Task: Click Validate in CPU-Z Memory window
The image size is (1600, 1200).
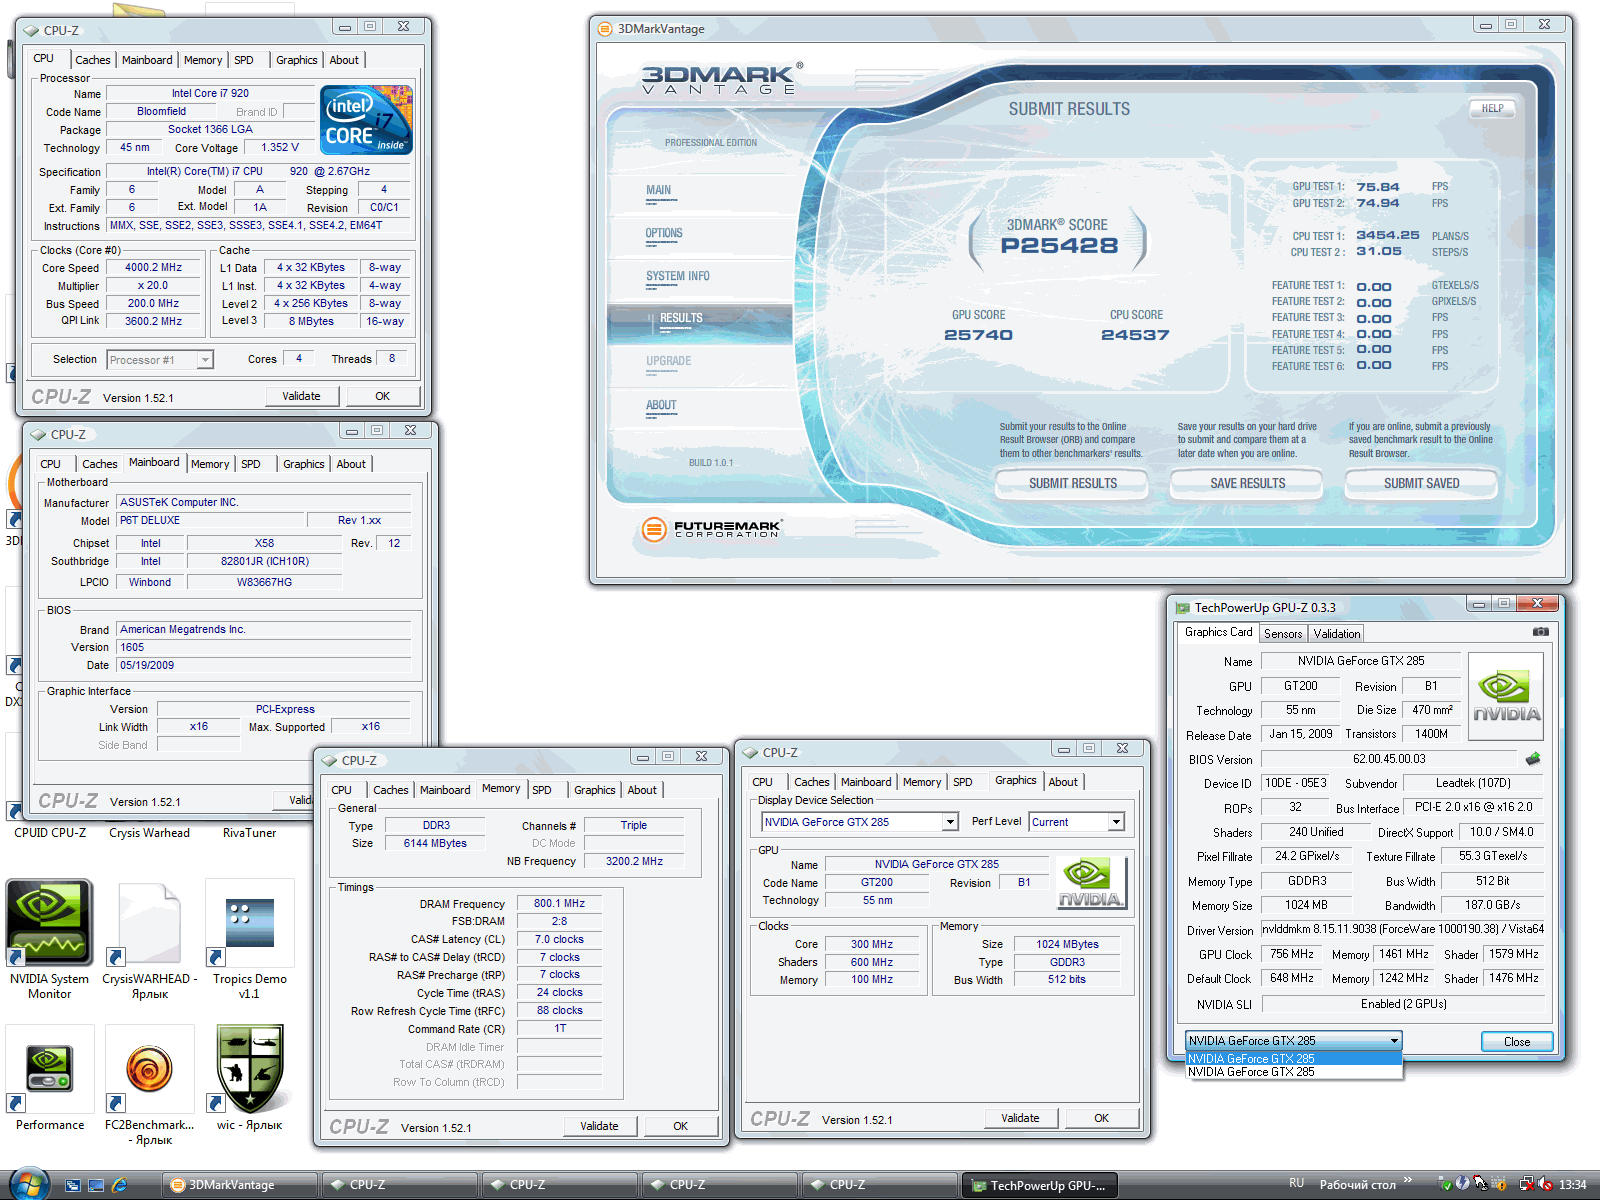Action: coord(599,1126)
